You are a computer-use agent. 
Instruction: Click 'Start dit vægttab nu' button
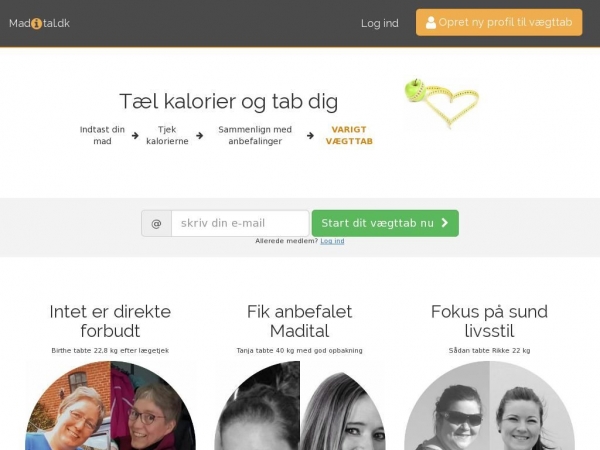[385, 223]
